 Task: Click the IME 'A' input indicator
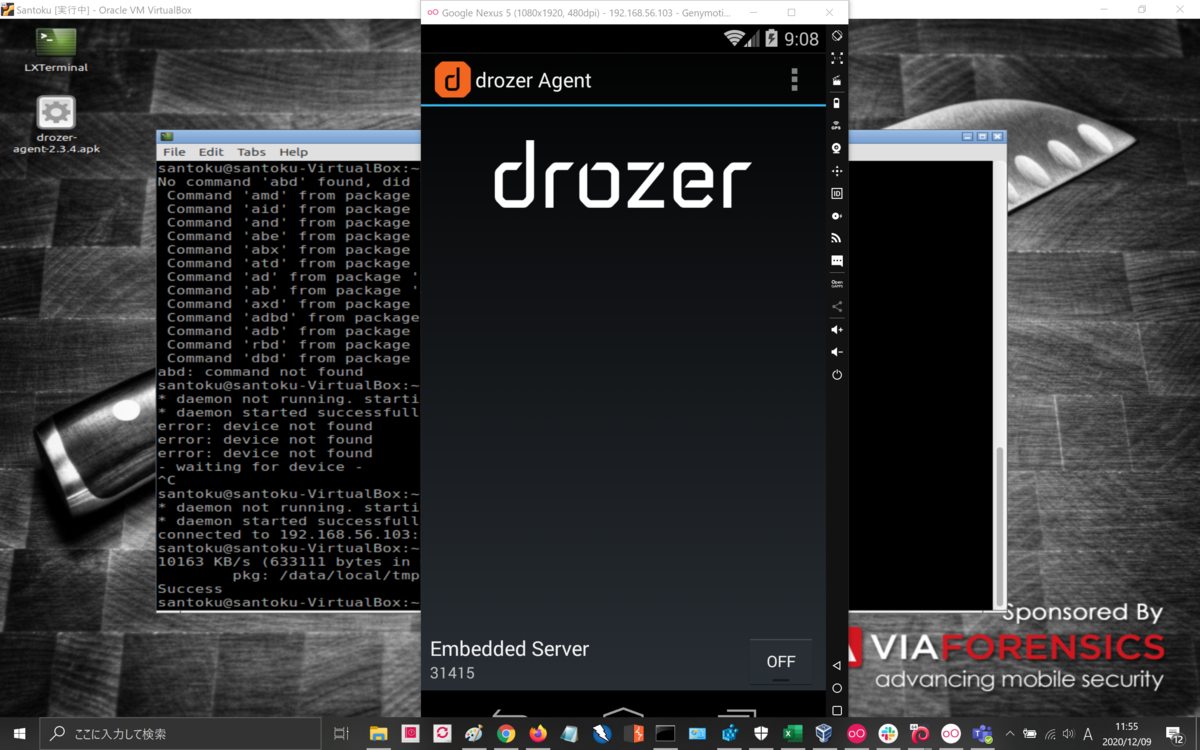pos(1088,734)
